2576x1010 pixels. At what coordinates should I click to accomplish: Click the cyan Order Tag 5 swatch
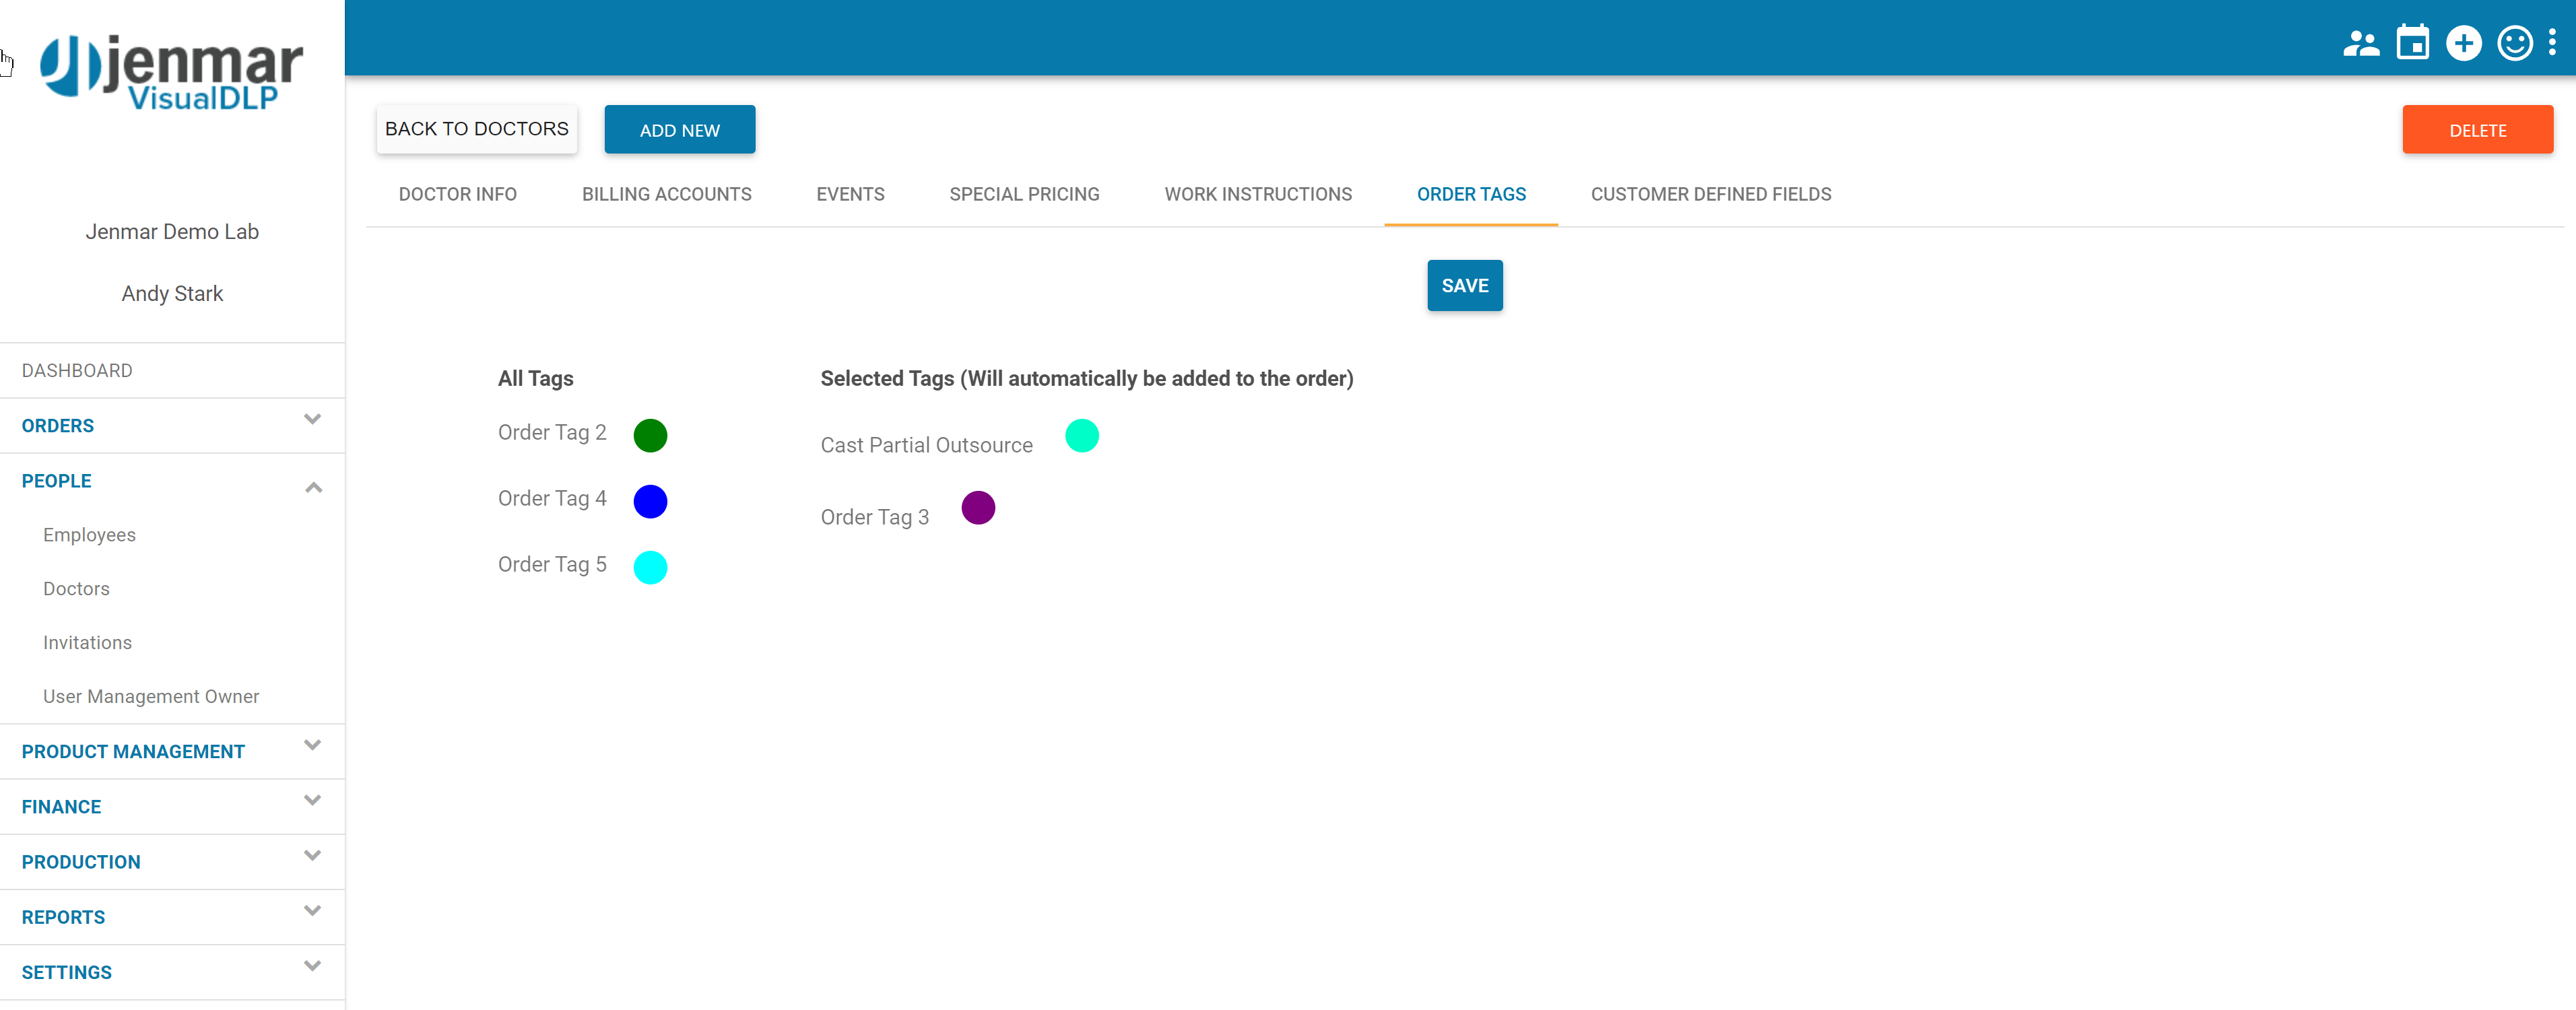(x=650, y=568)
